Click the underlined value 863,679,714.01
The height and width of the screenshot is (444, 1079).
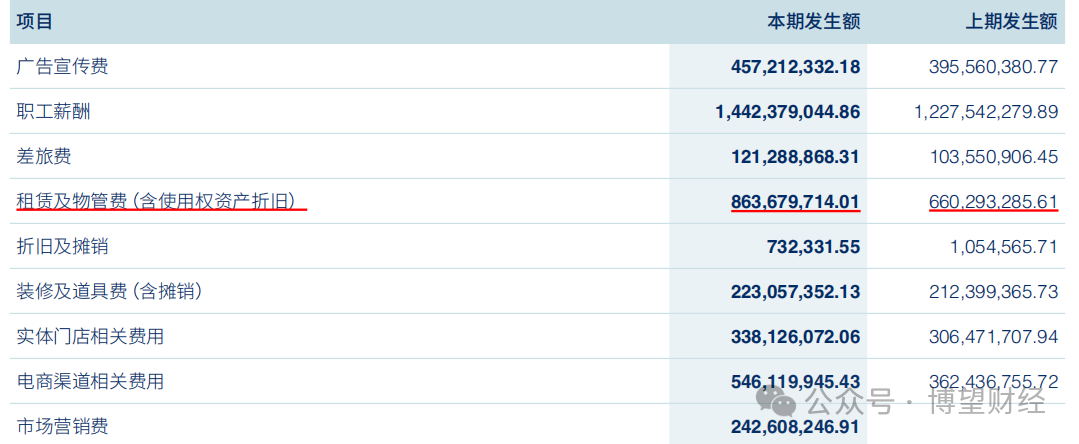795,202
